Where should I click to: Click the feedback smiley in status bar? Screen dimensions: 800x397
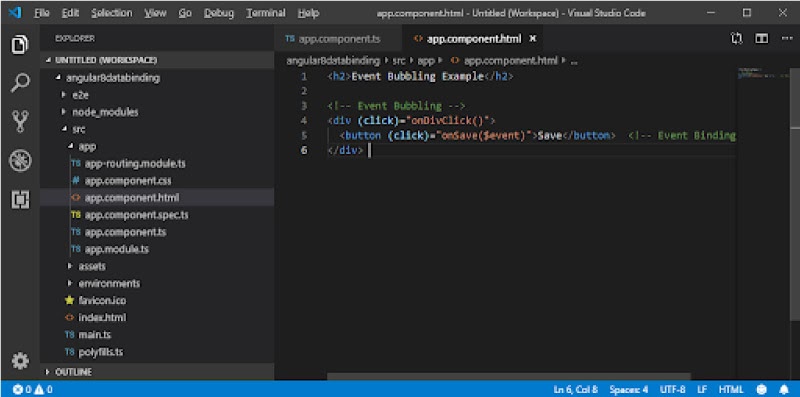[x=762, y=389]
